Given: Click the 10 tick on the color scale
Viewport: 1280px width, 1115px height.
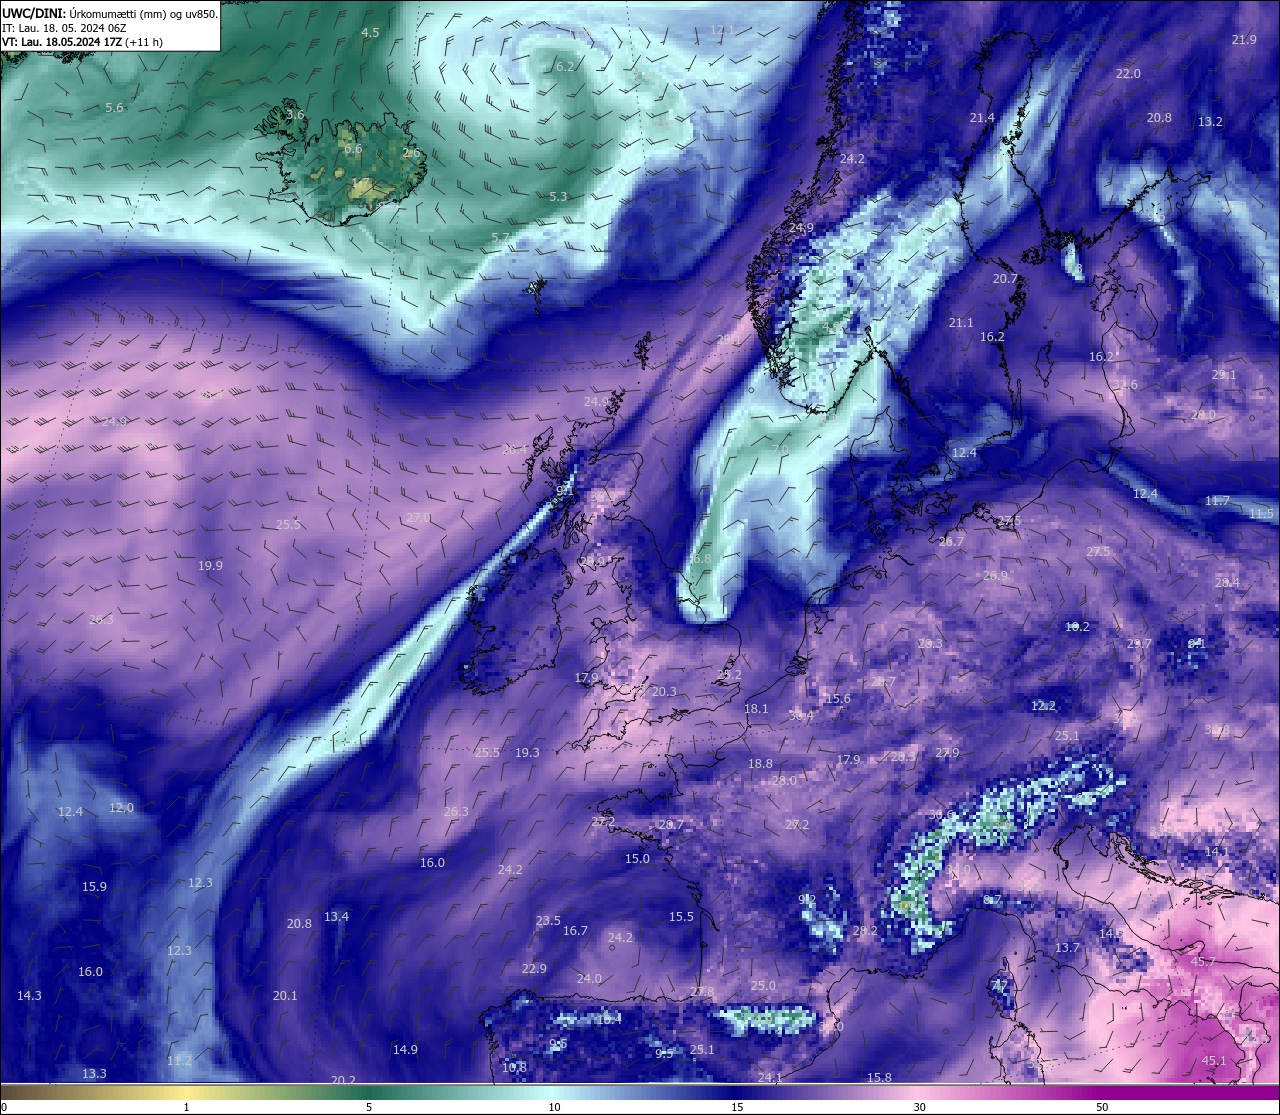Looking at the screenshot, I should point(554,1107).
